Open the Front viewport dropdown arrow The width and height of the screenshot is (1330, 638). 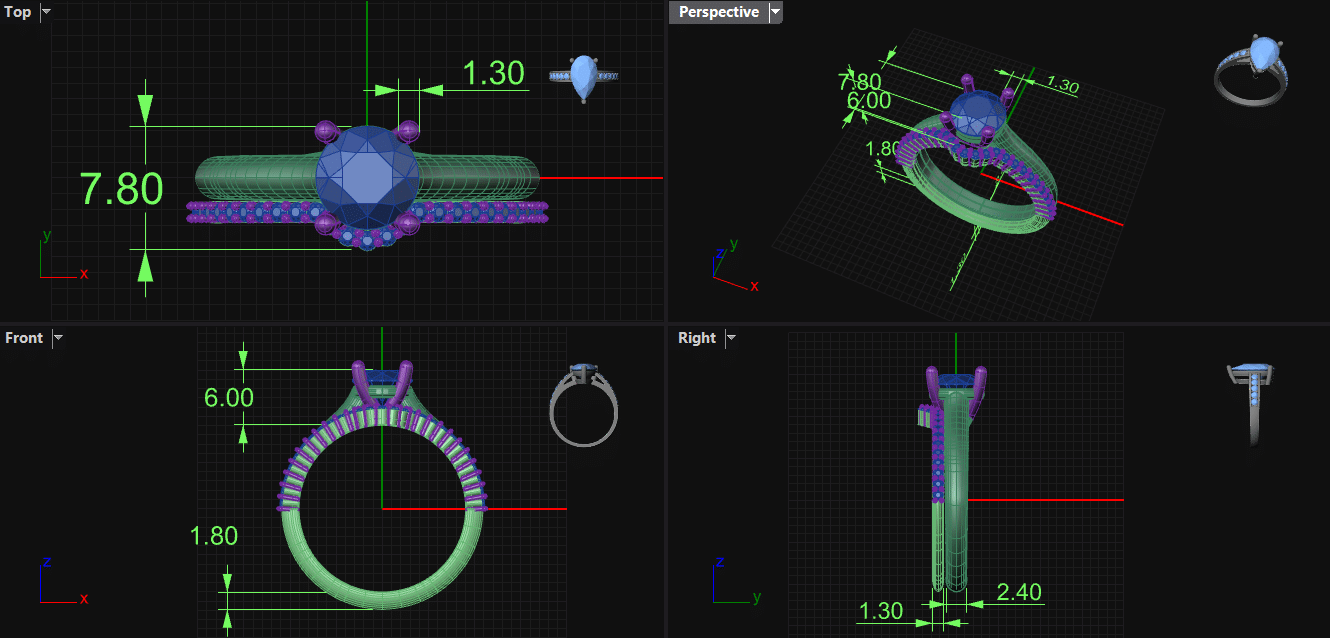58,338
